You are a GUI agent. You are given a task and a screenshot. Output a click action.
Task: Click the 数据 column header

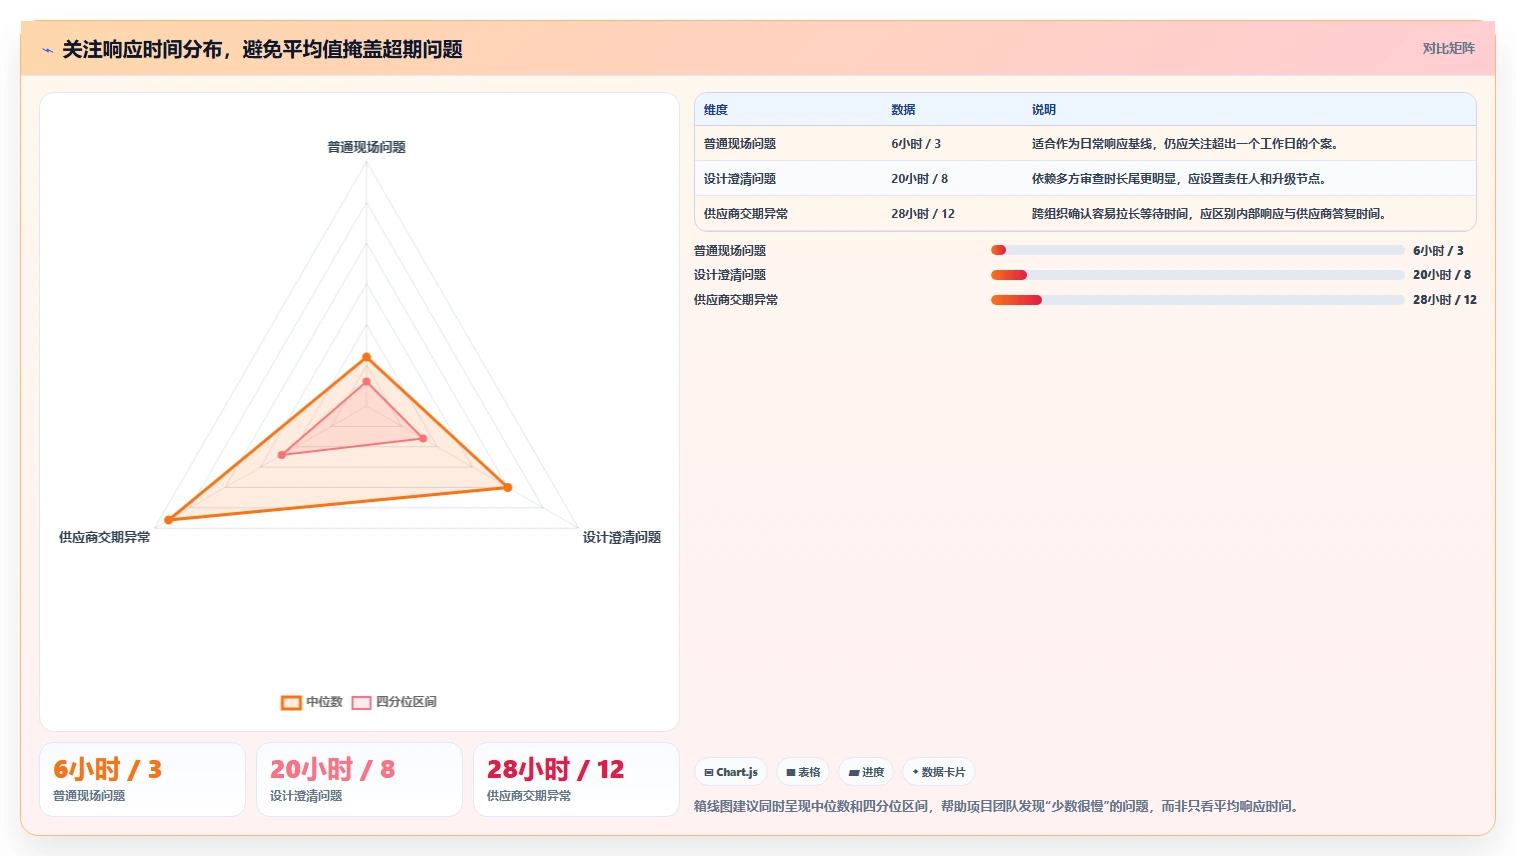coord(903,110)
